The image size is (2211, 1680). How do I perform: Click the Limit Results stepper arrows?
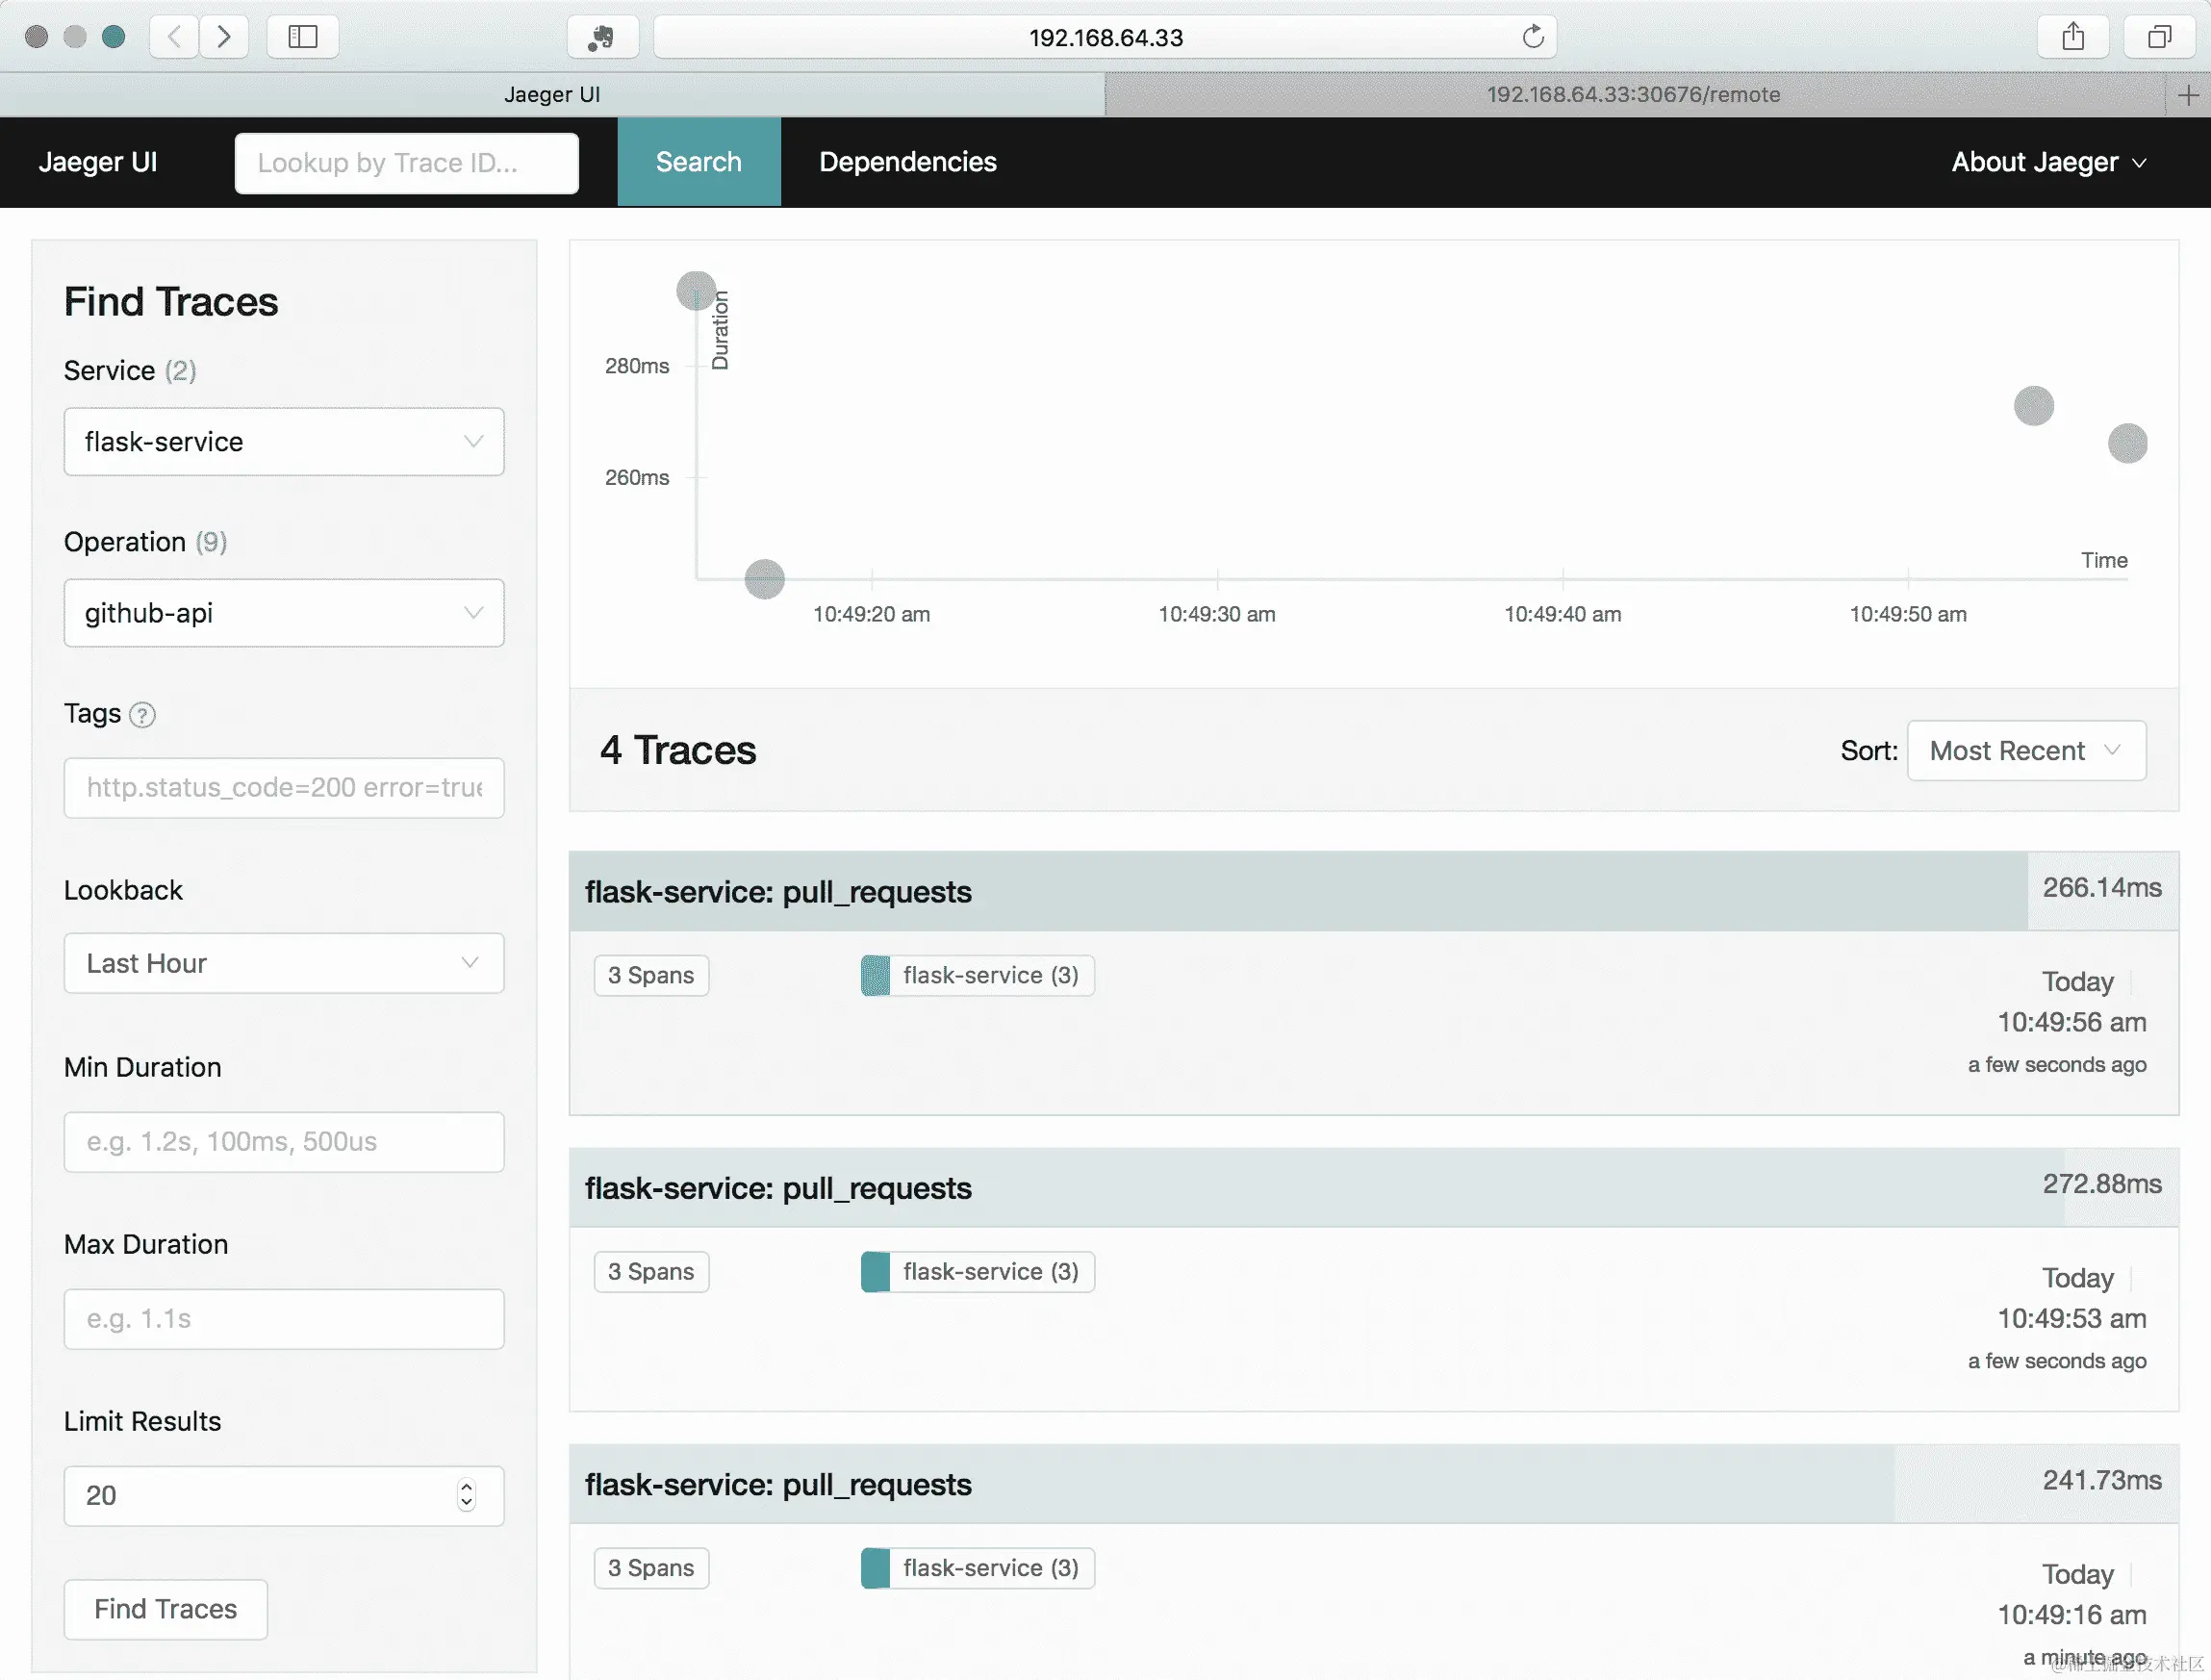(466, 1495)
